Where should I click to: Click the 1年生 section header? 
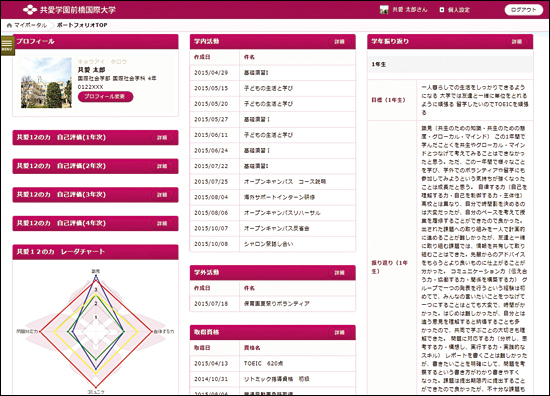click(x=450, y=65)
